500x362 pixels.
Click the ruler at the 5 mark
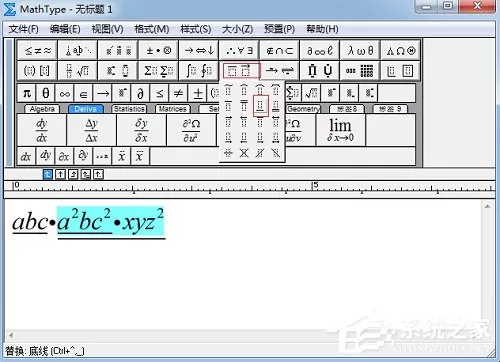[x=314, y=187]
